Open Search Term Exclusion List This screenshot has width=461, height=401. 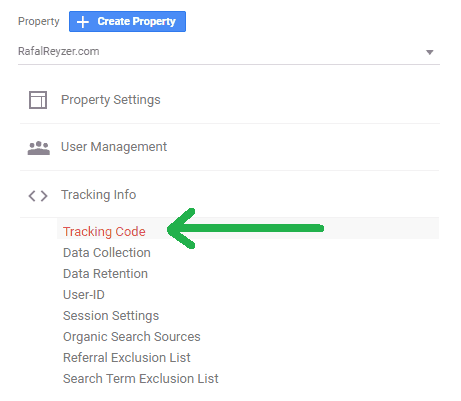(x=141, y=379)
